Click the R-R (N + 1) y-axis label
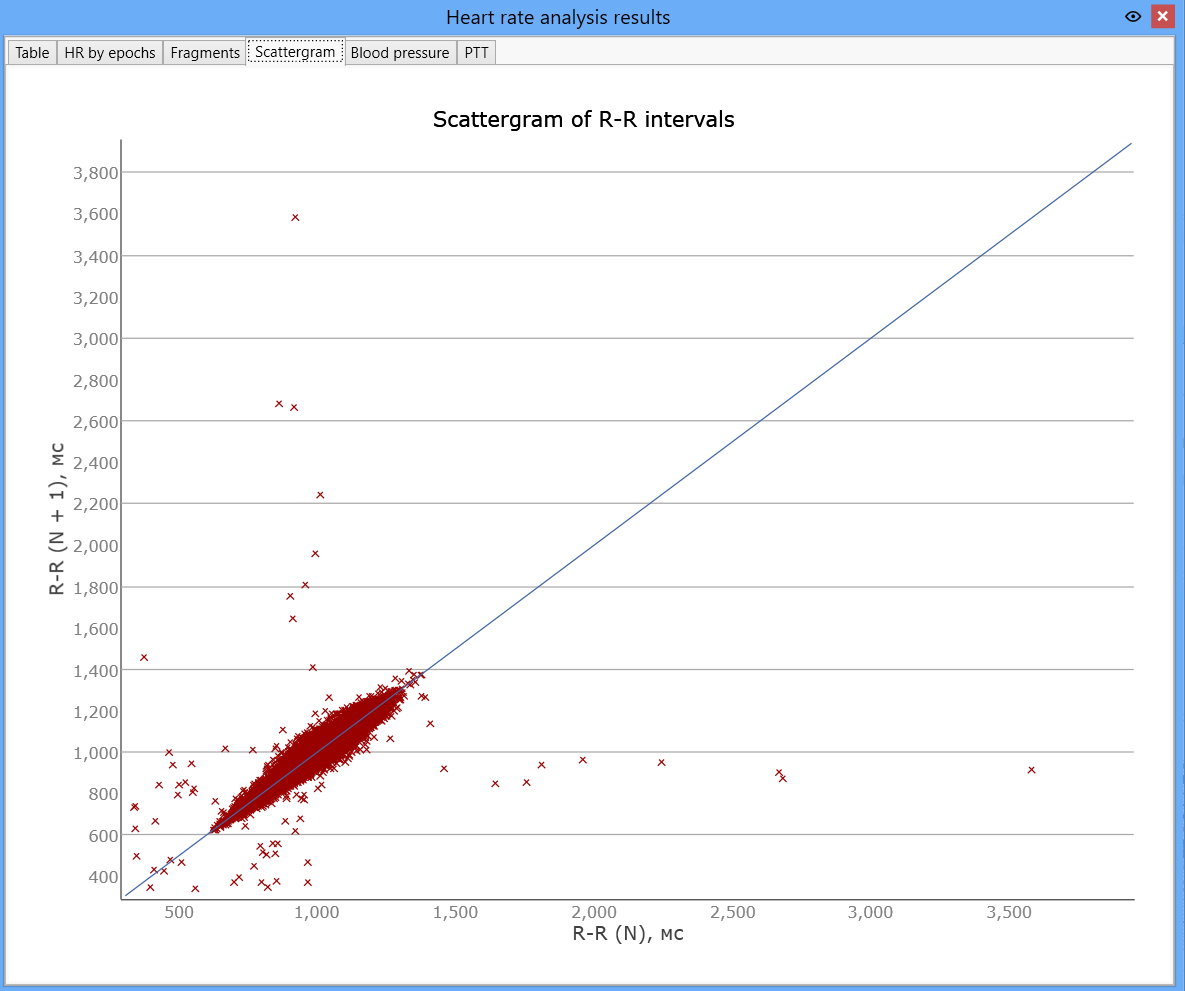 coord(57,519)
